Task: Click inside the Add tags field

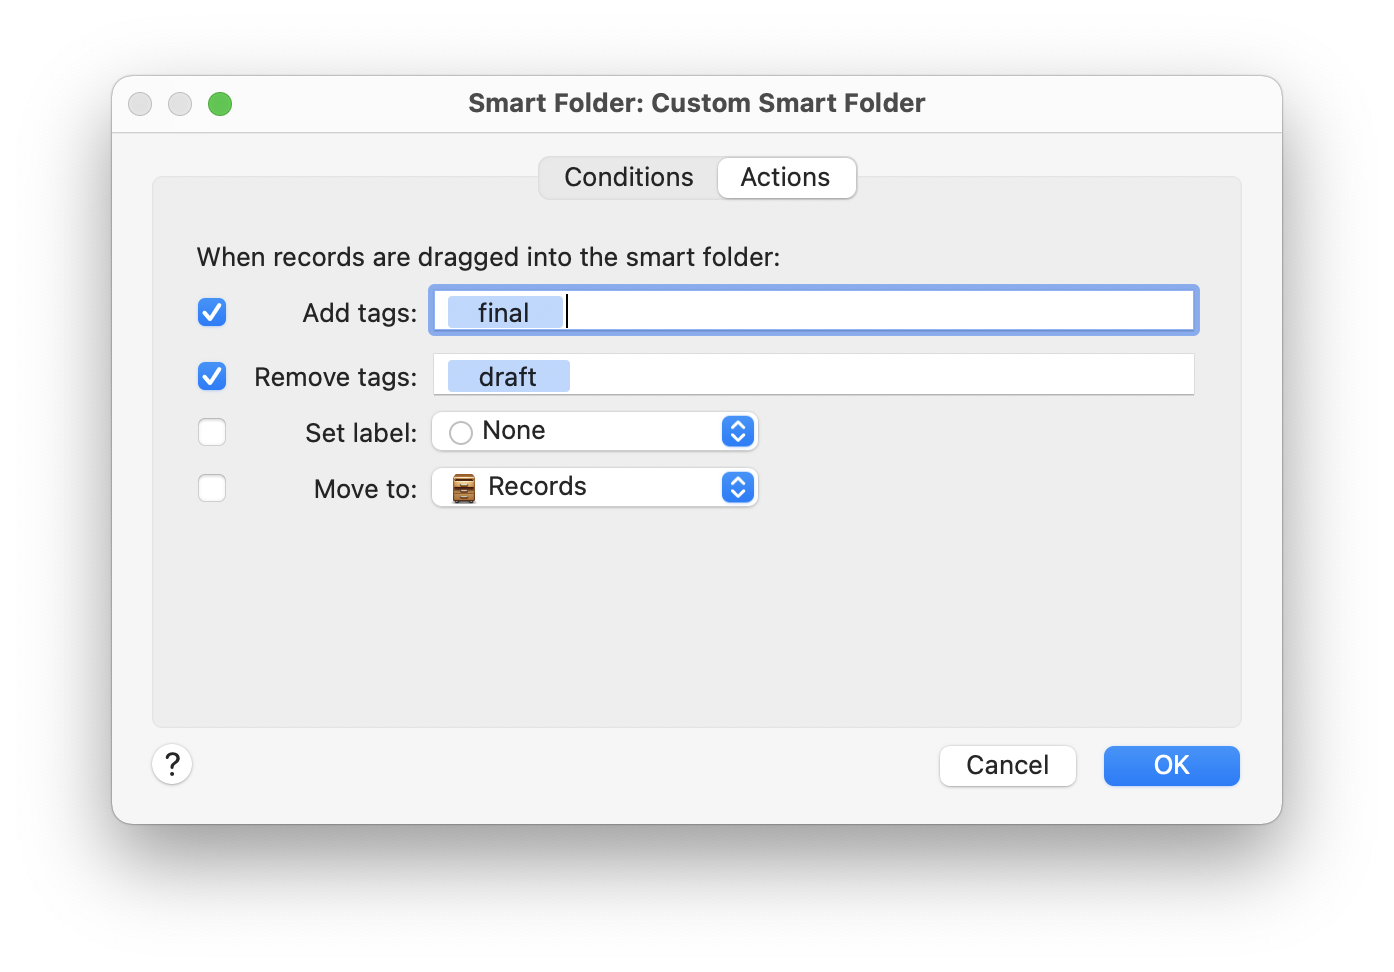Action: [x=814, y=311]
